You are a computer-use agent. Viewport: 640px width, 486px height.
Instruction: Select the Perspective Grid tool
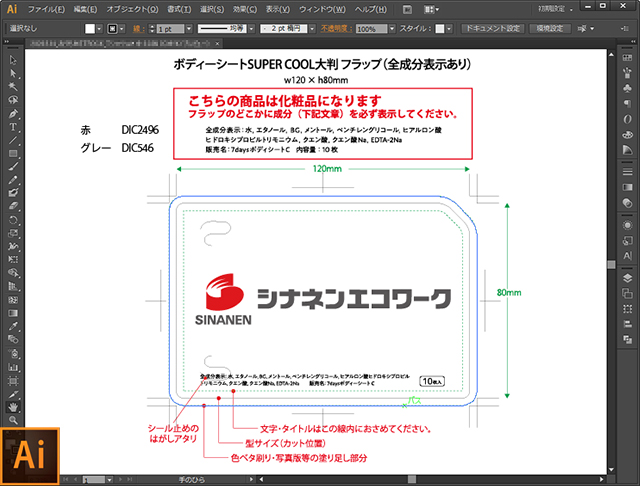pyautogui.click(x=13, y=286)
